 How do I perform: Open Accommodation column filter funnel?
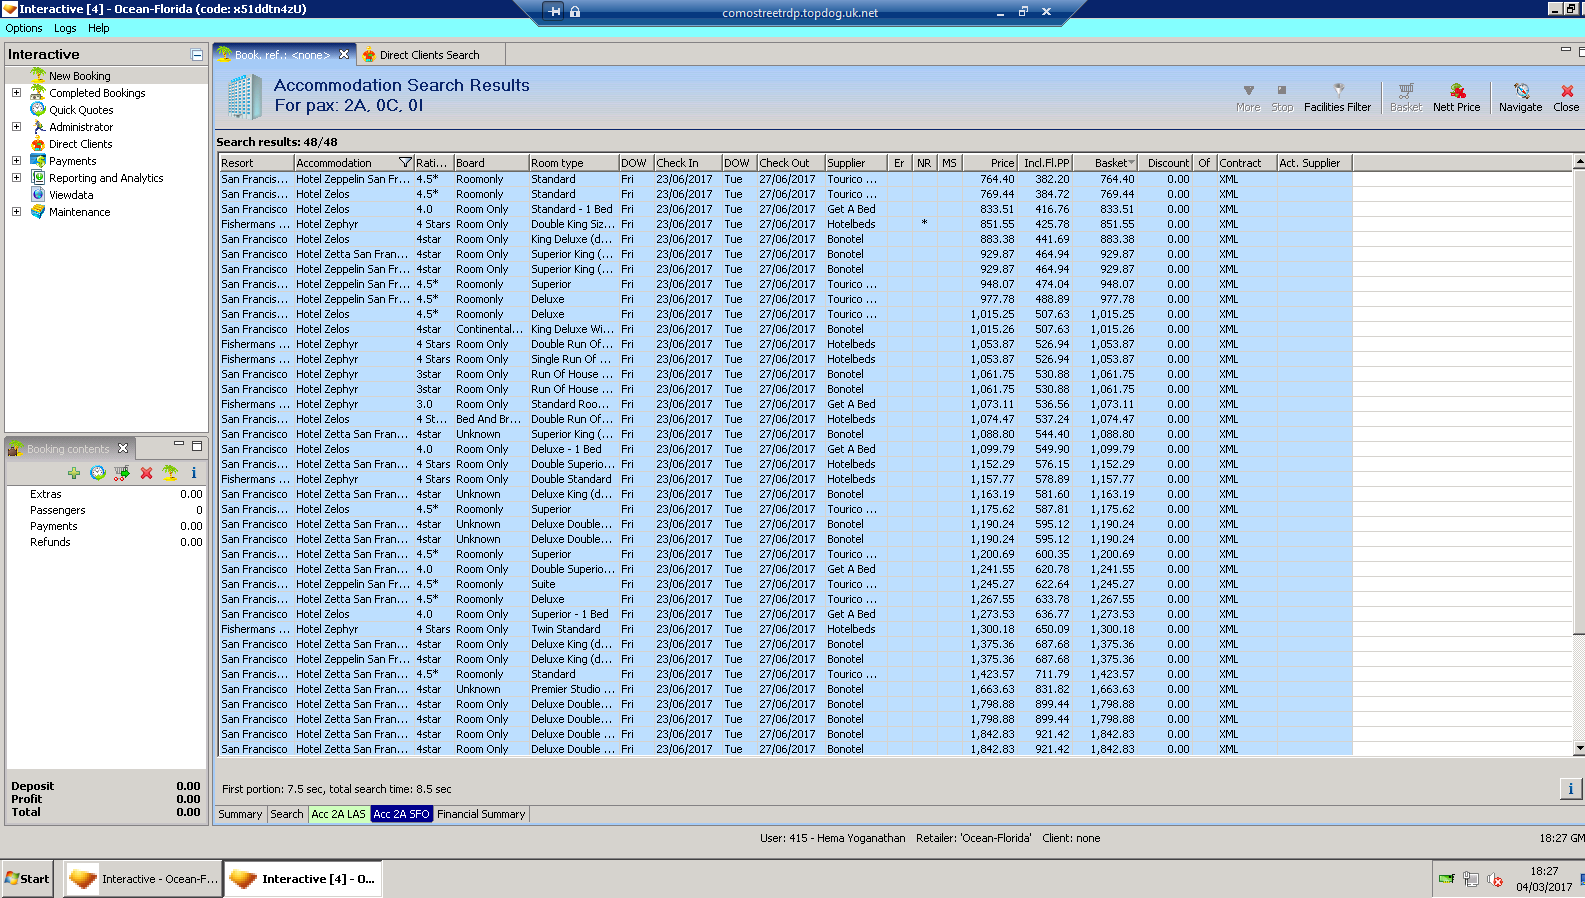click(405, 163)
